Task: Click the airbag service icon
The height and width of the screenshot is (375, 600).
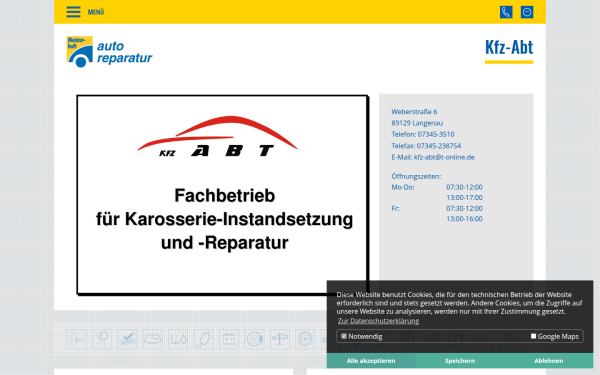Action: [x=102, y=339]
